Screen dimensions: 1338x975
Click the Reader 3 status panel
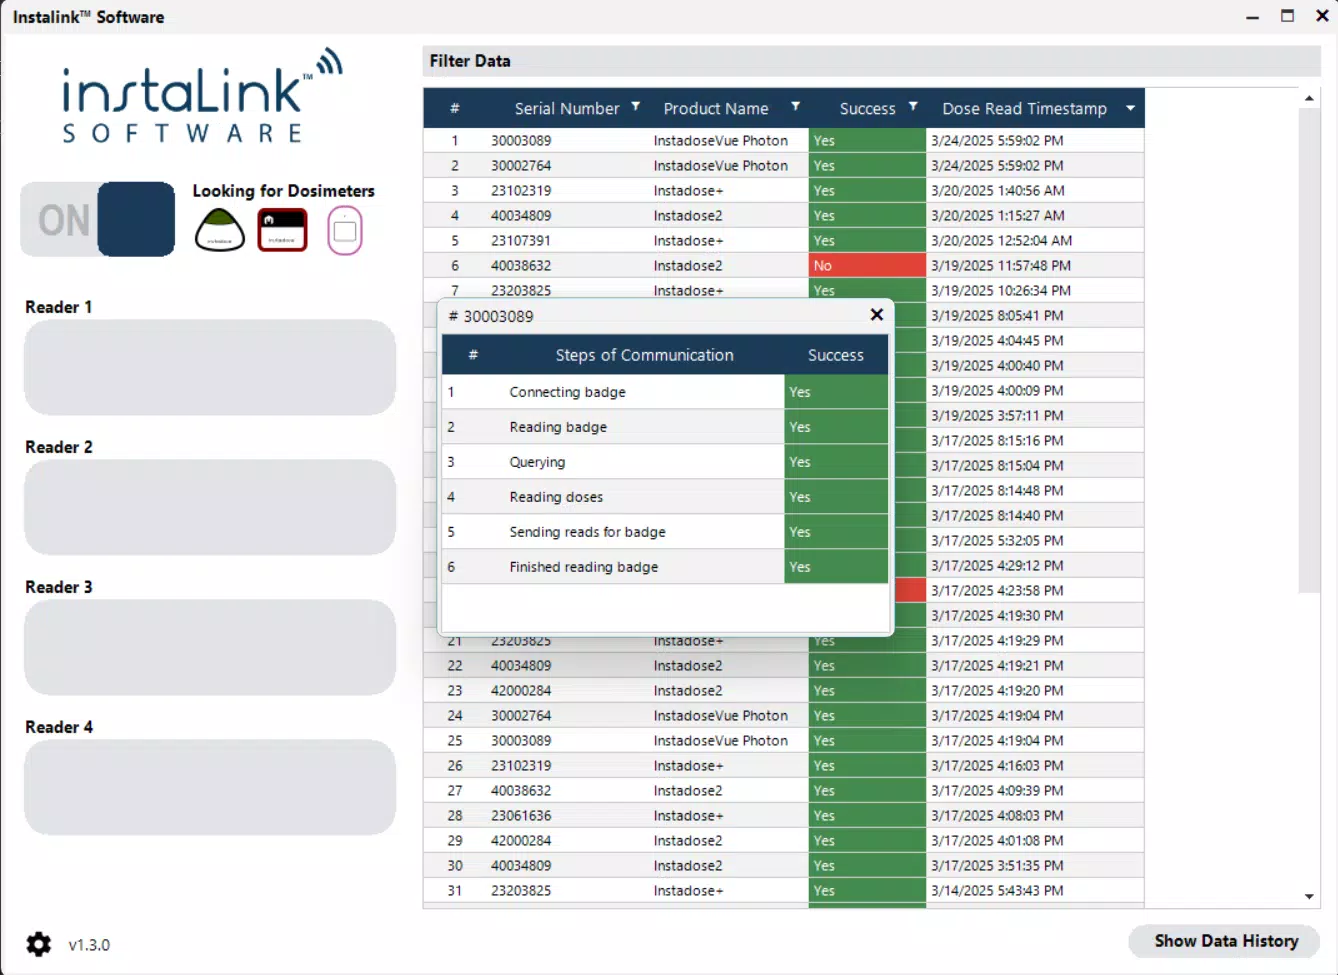210,647
